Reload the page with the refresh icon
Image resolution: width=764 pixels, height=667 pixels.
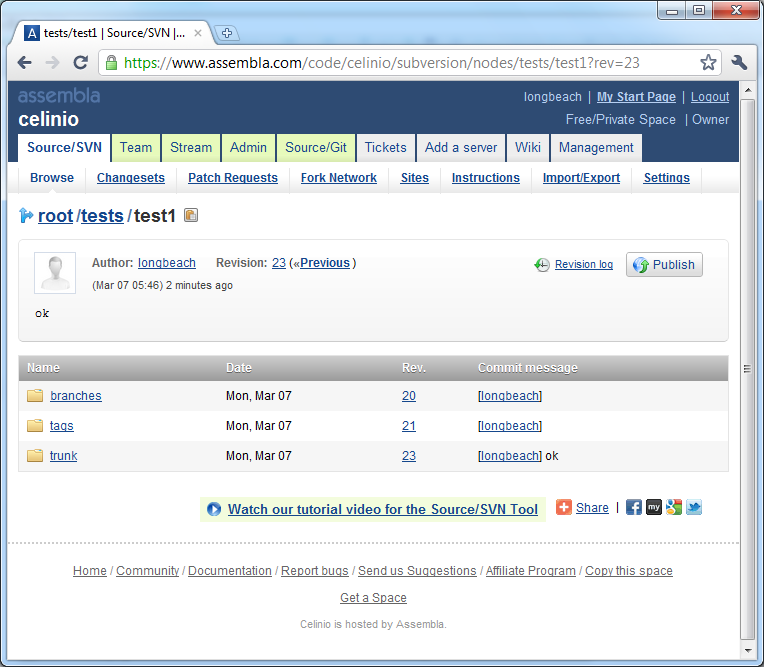(x=81, y=63)
